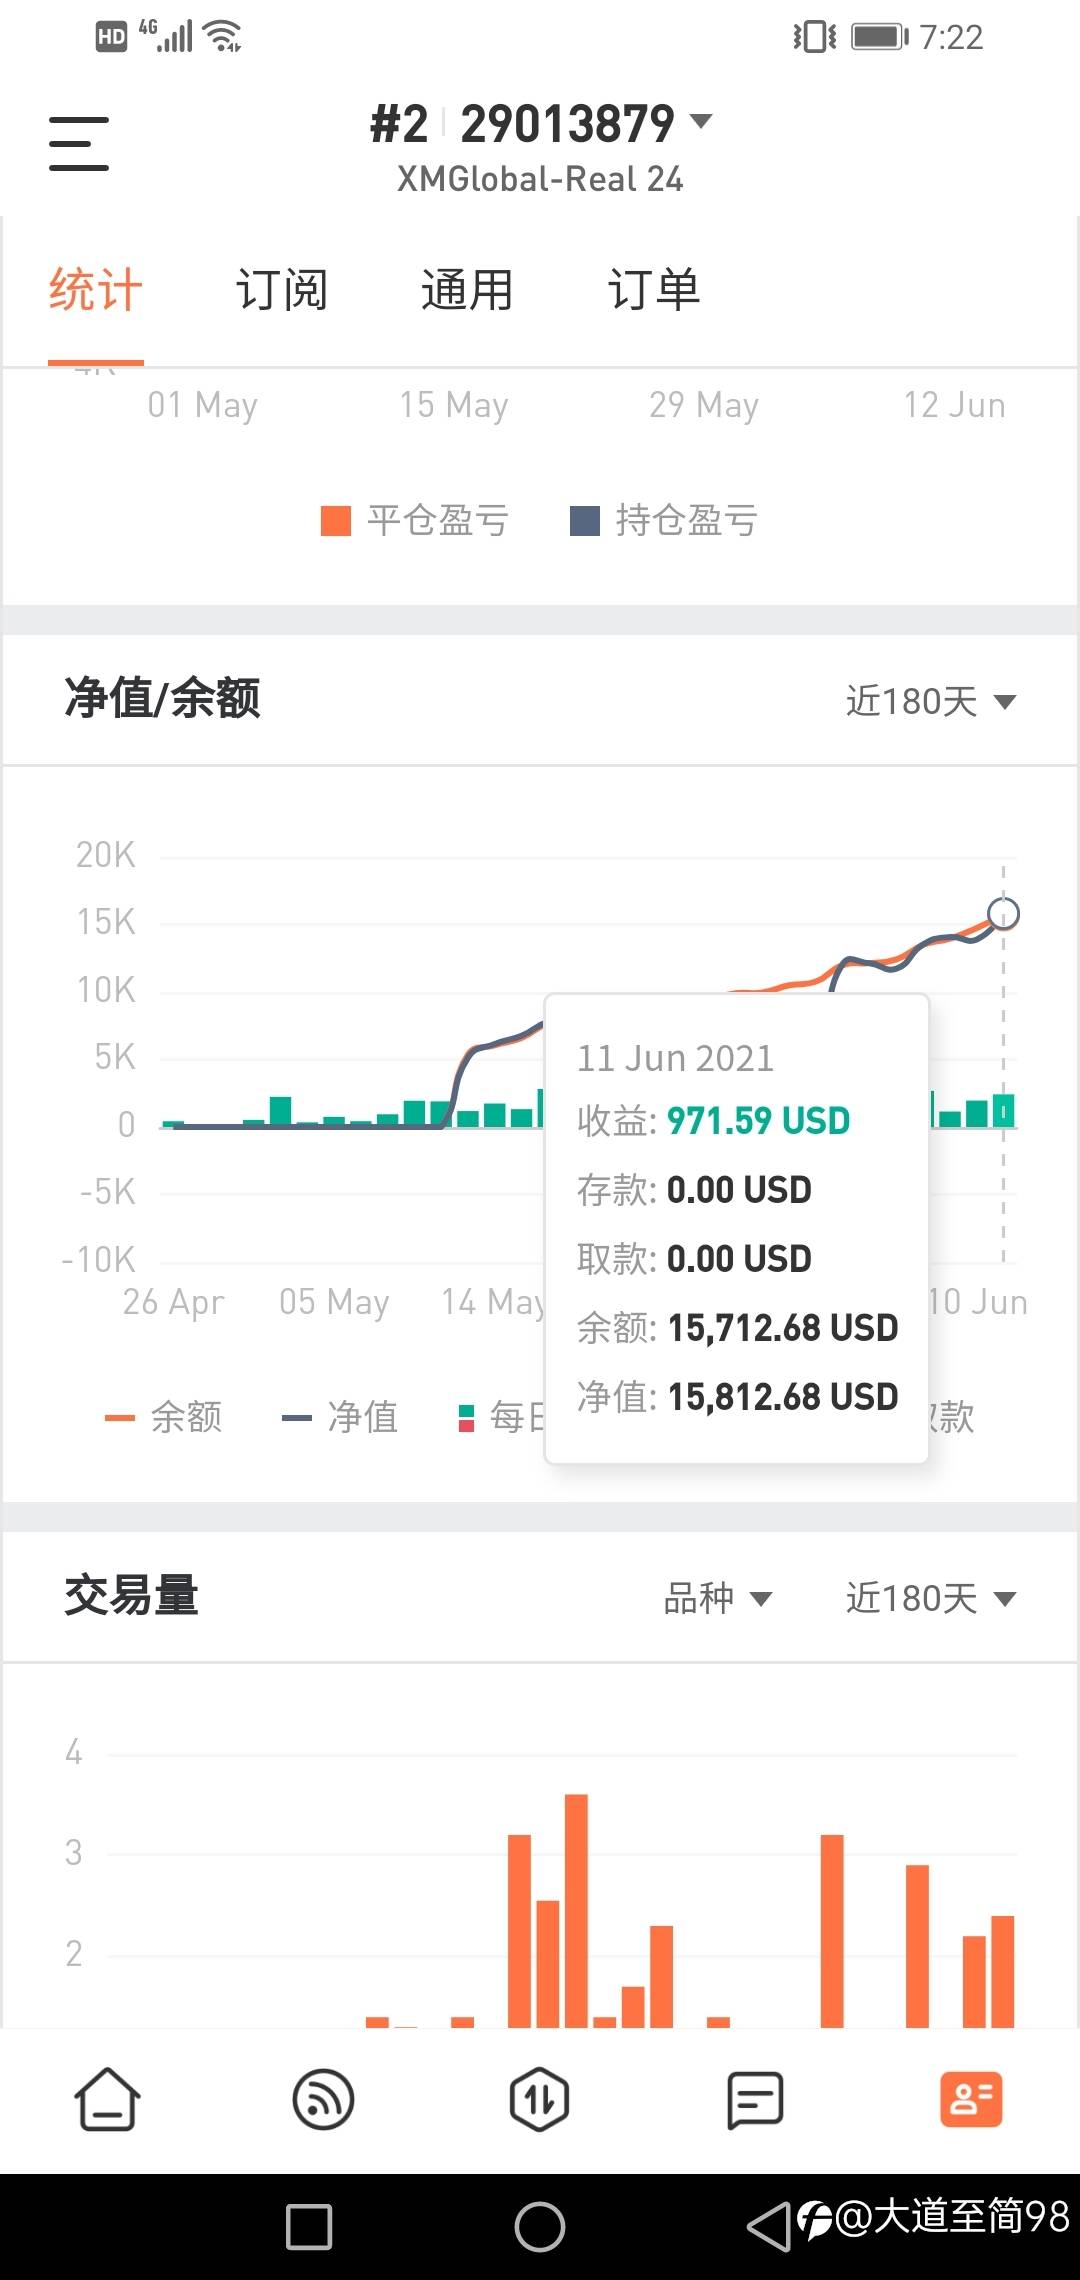The image size is (1080, 2280).
Task: Open the messages chat icon
Action: coord(755,2099)
